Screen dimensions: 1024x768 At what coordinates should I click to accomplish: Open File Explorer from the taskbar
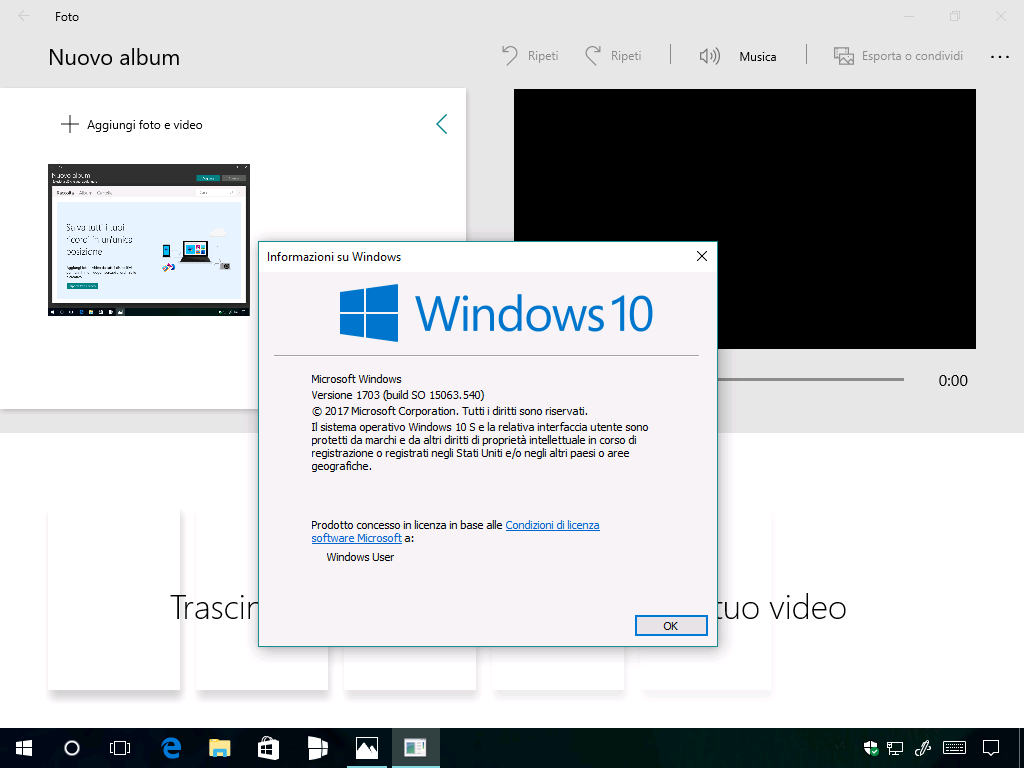[219, 748]
